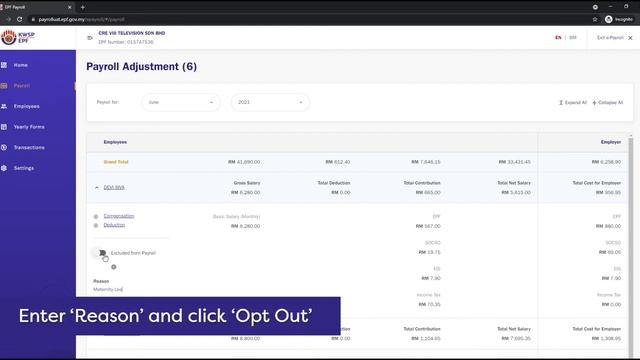Click the plus icon beside Compensation

click(x=96, y=216)
